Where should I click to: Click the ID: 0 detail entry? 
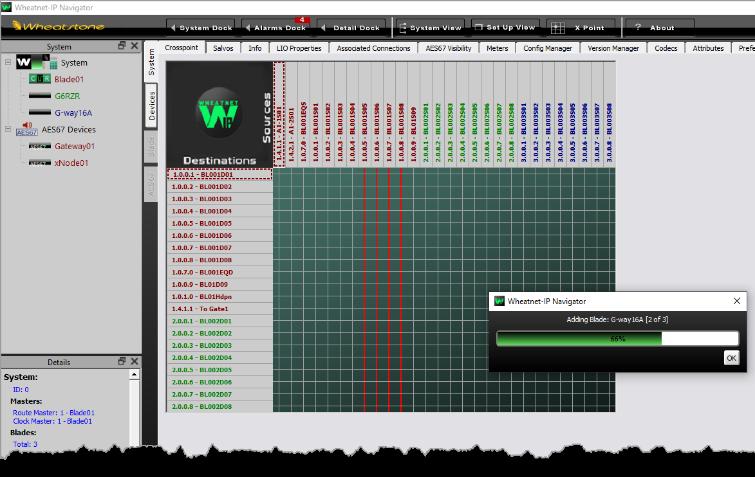click(x=21, y=389)
